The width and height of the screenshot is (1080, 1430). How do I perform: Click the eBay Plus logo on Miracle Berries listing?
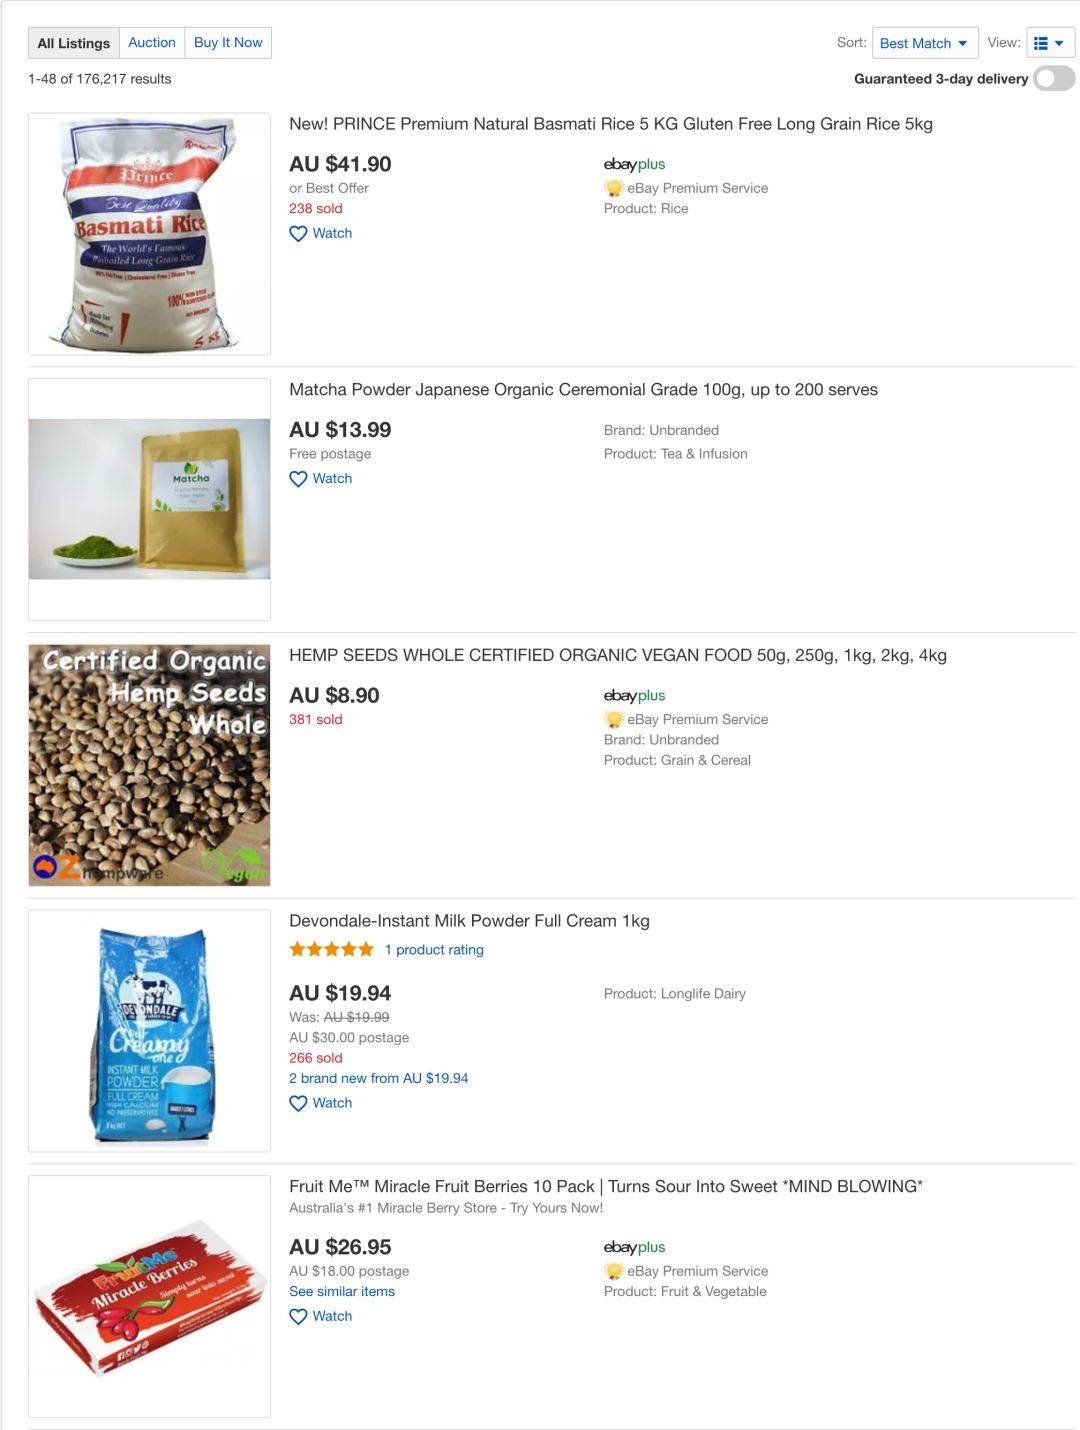click(x=634, y=1247)
